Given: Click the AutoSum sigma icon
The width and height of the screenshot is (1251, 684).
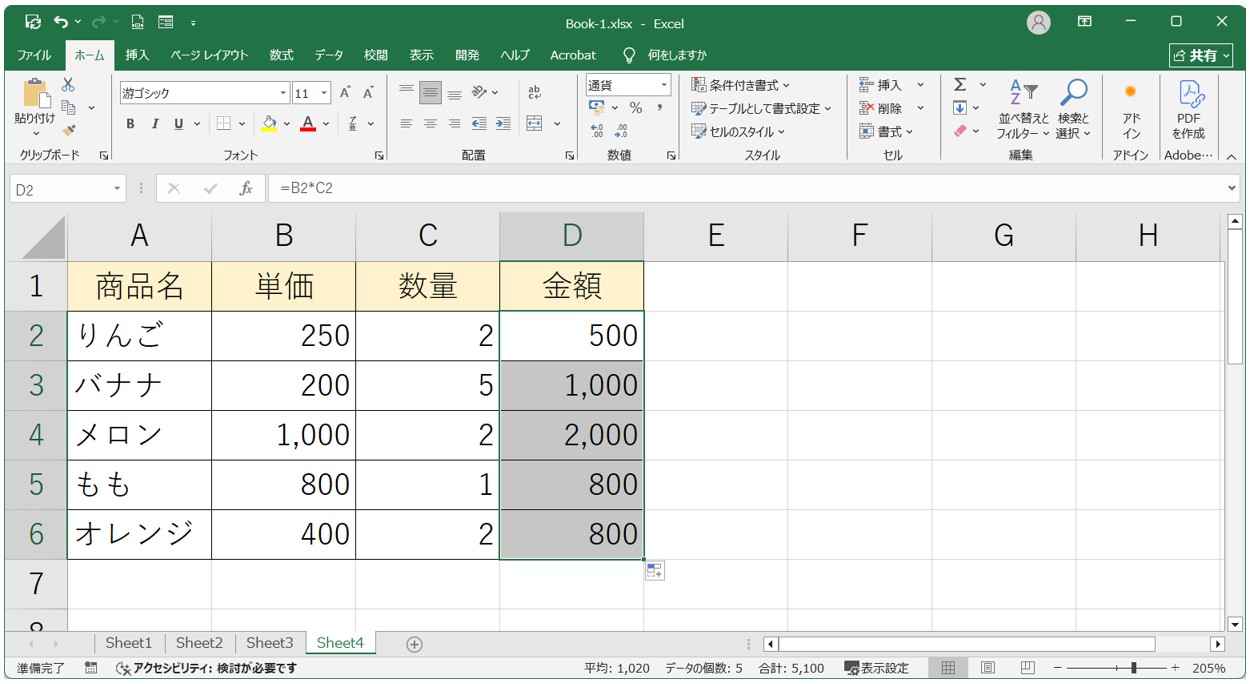Looking at the screenshot, I should tap(960, 85).
